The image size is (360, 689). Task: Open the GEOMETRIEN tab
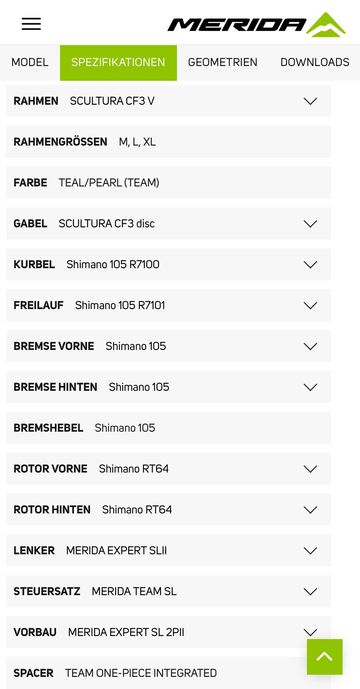[222, 62]
